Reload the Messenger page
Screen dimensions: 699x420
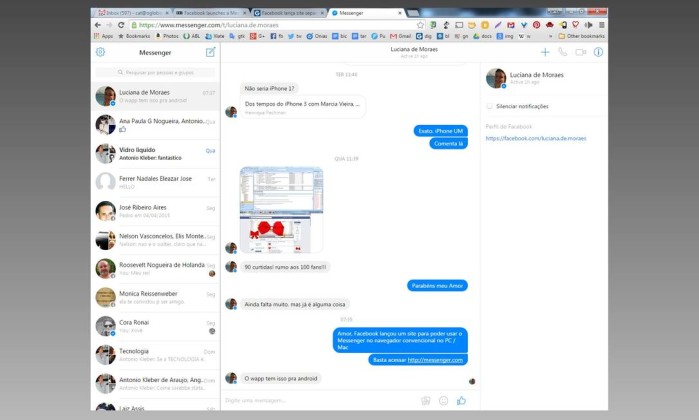click(x=121, y=25)
